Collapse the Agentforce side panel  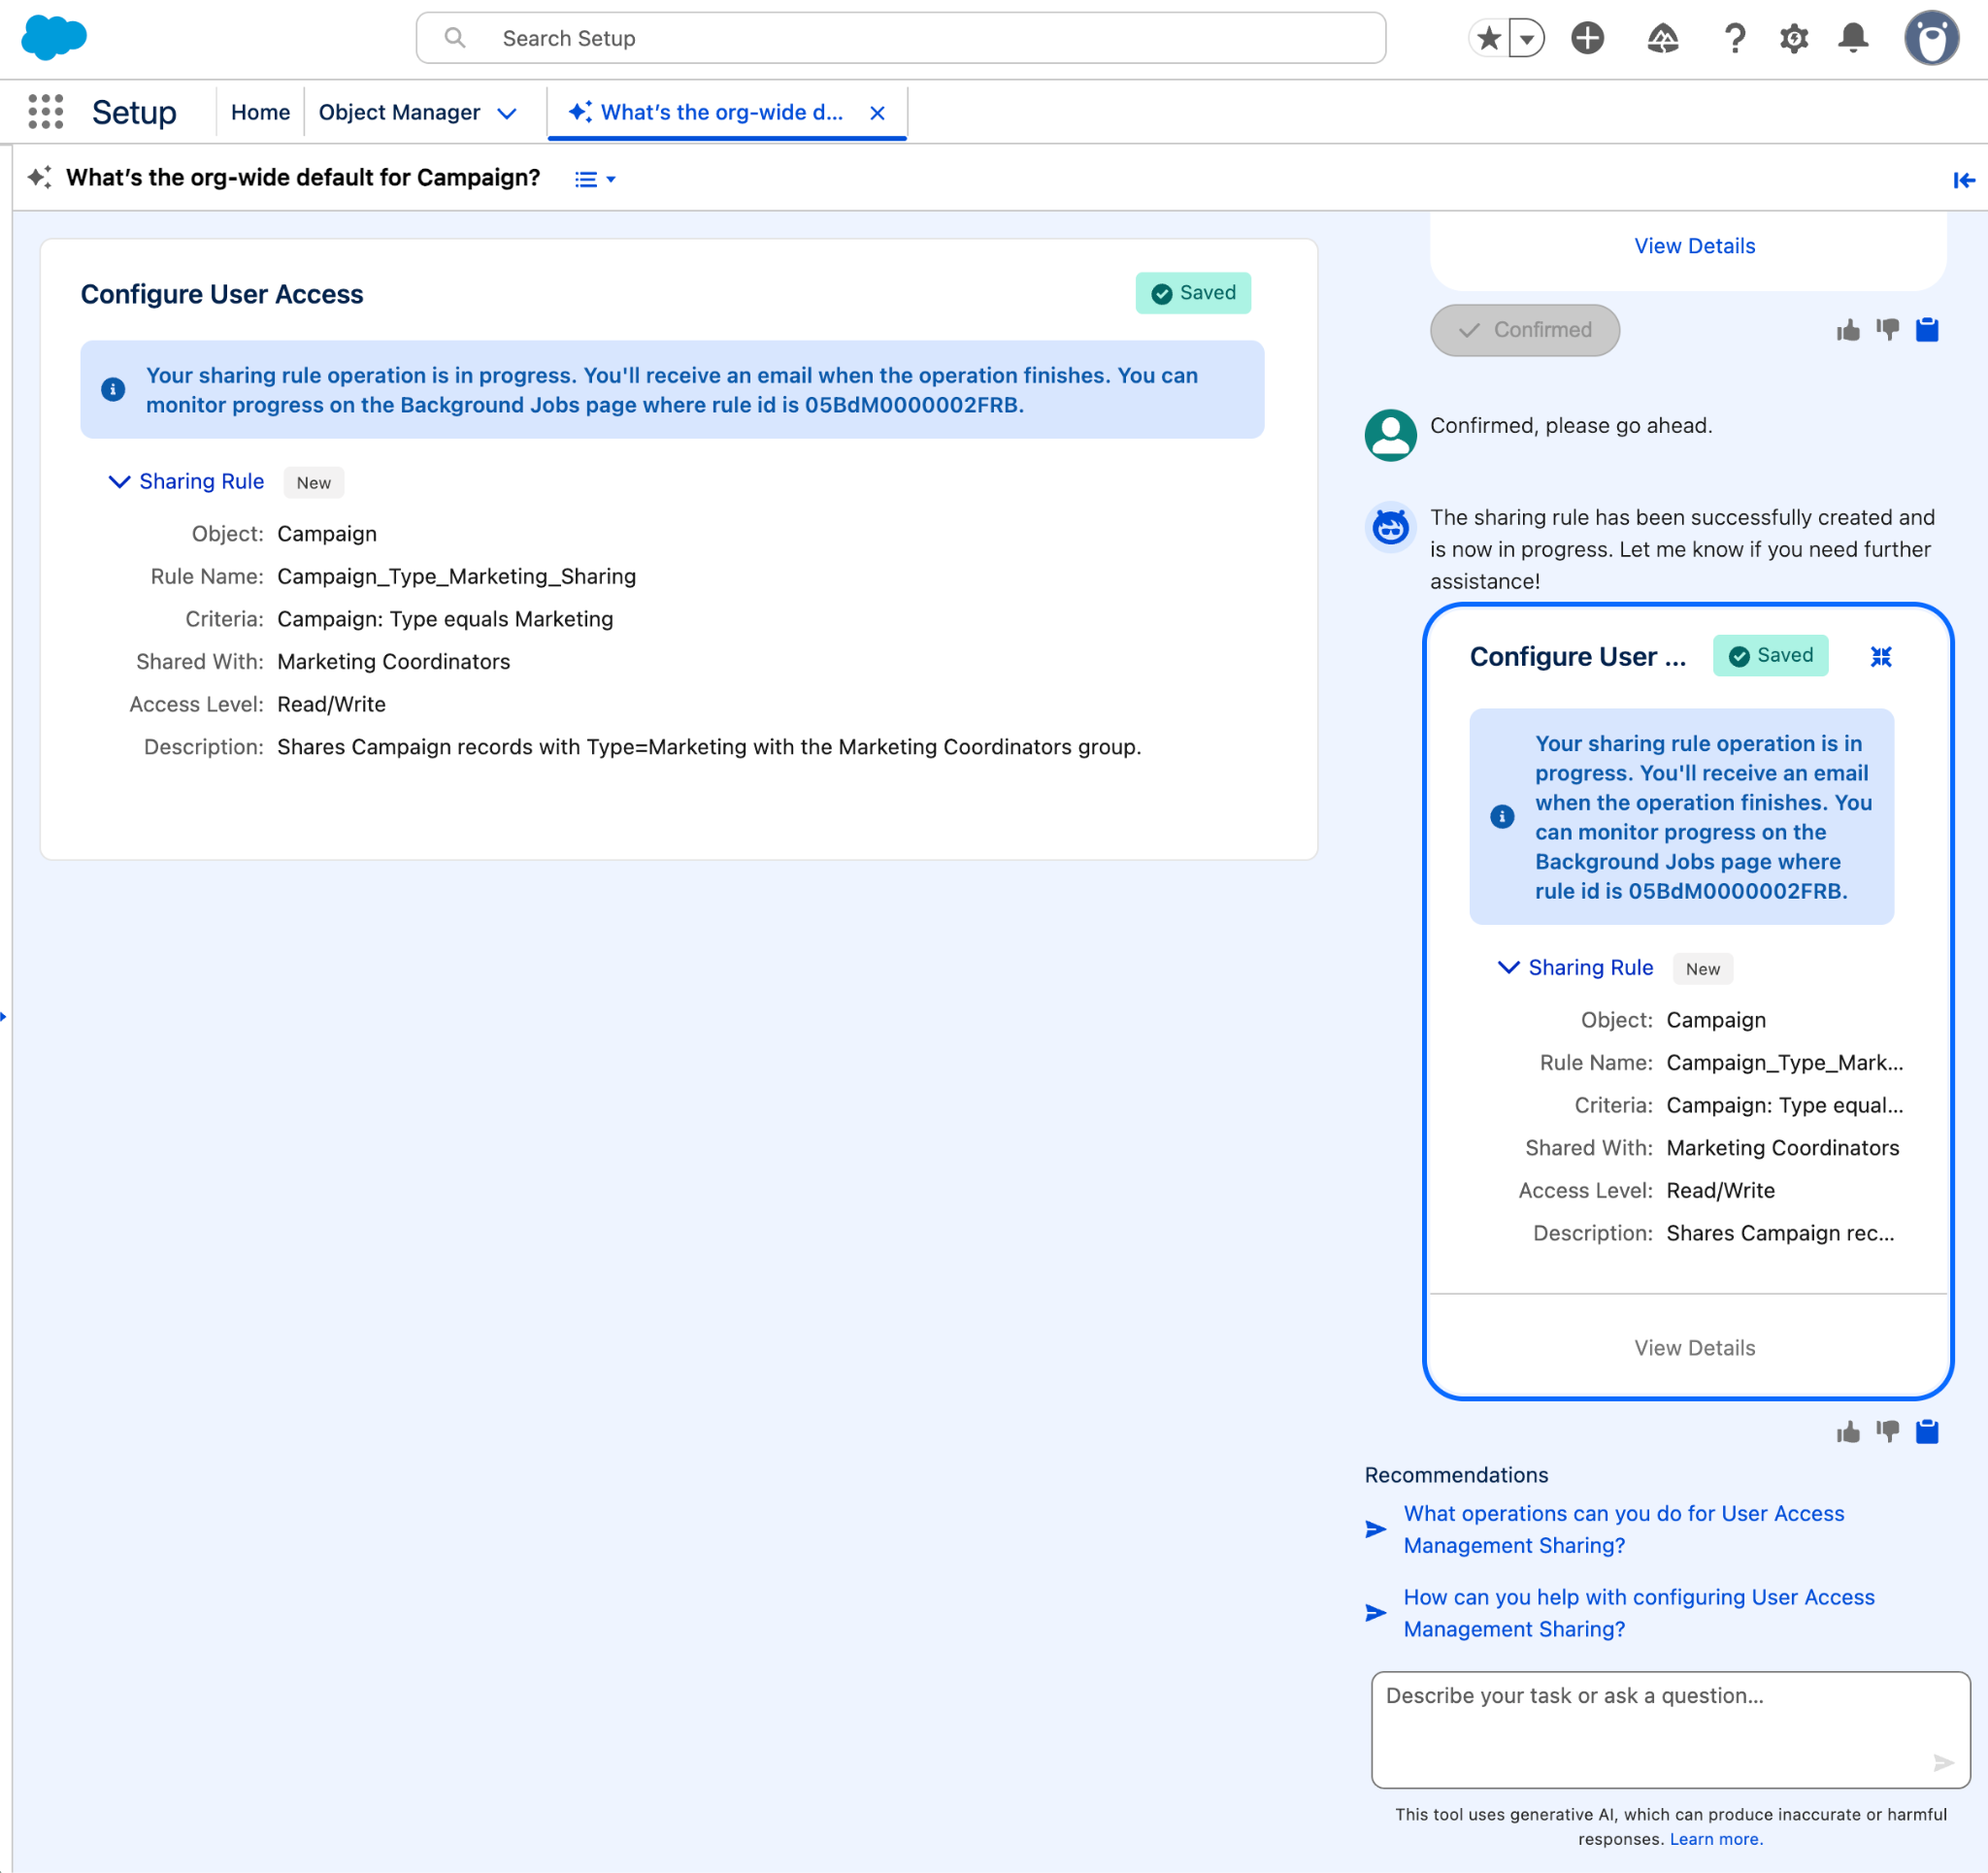(1962, 180)
